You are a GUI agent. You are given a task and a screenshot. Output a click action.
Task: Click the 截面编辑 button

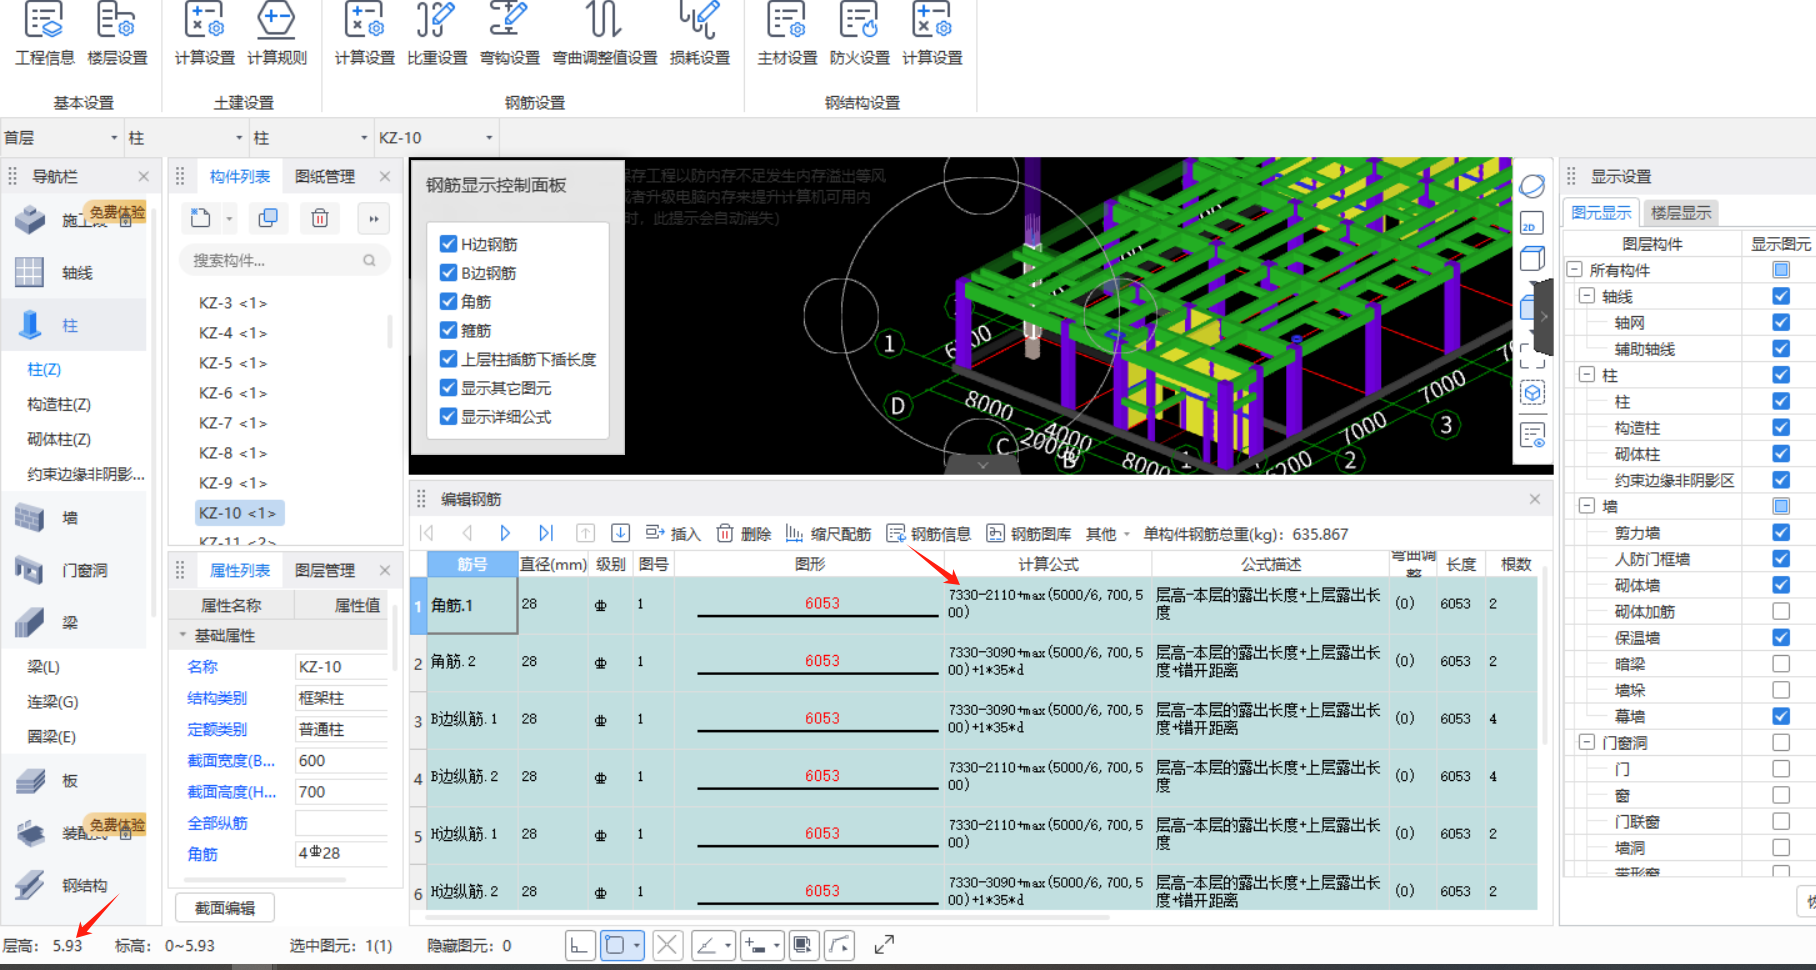click(x=225, y=908)
